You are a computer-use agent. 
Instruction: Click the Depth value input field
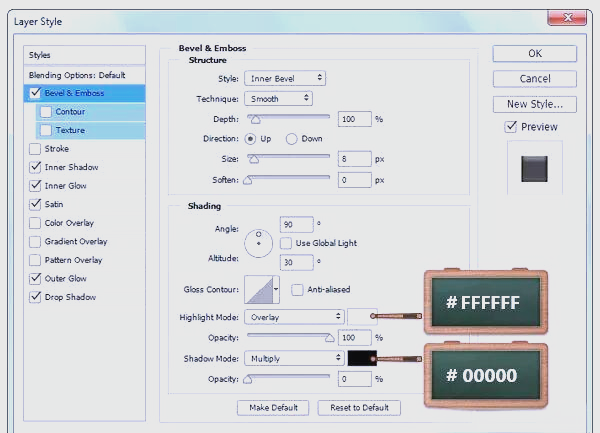[354, 119]
